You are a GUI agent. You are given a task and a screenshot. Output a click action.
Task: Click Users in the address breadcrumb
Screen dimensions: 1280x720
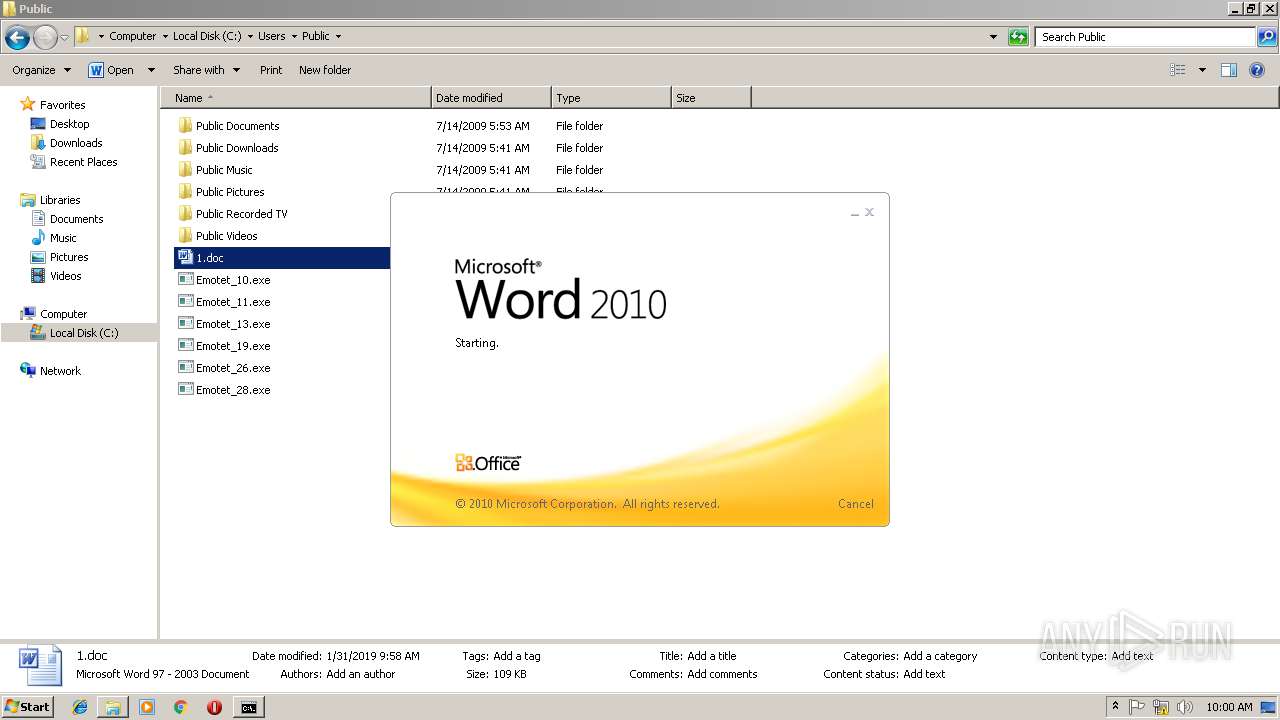click(271, 36)
